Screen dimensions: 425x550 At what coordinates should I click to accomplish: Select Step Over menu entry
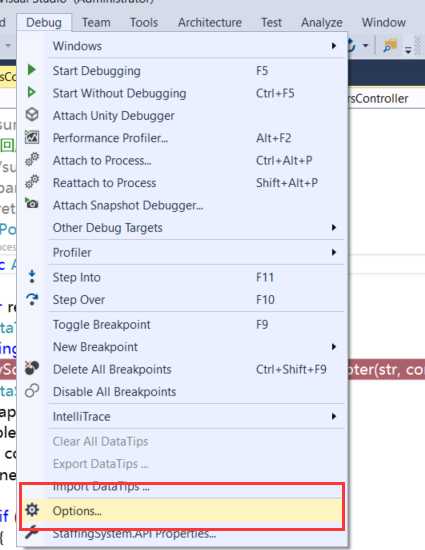point(196,300)
